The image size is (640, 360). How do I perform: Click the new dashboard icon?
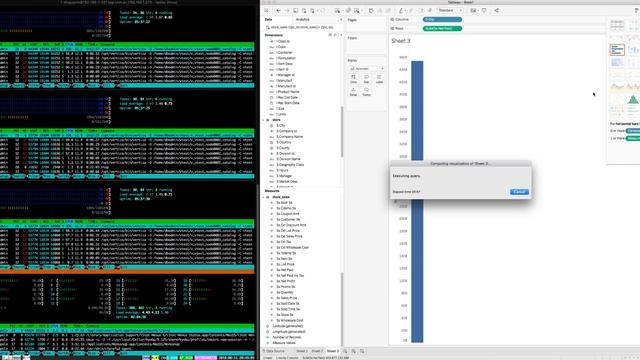353,351
